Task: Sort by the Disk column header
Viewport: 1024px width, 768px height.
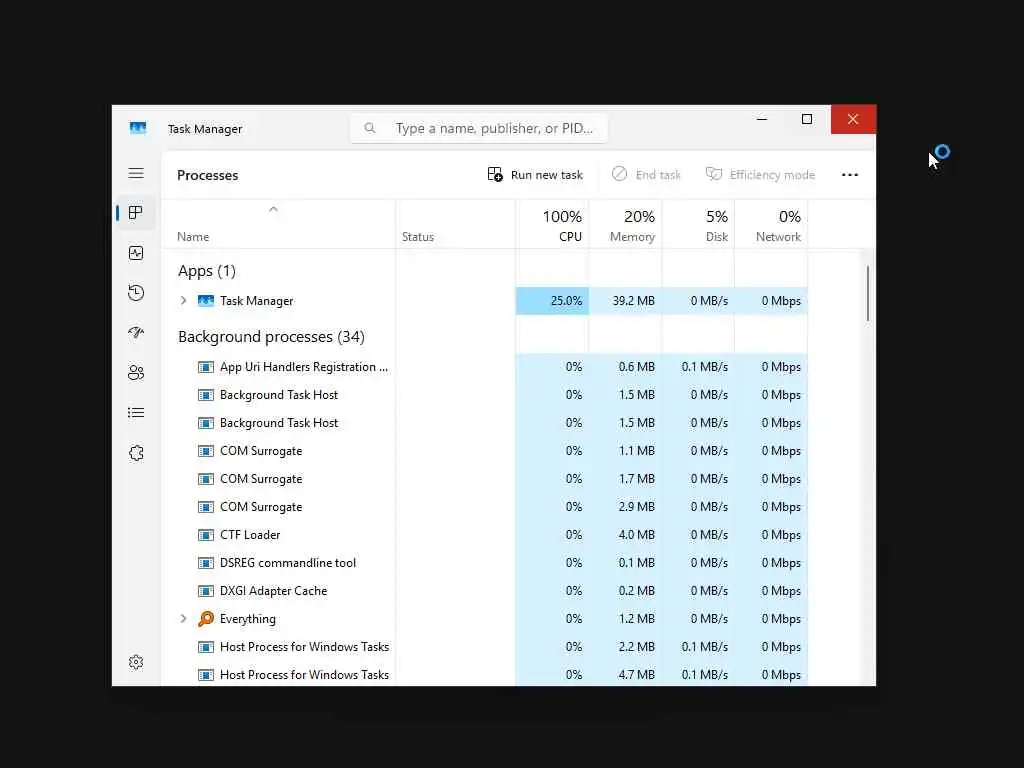Action: [699, 225]
